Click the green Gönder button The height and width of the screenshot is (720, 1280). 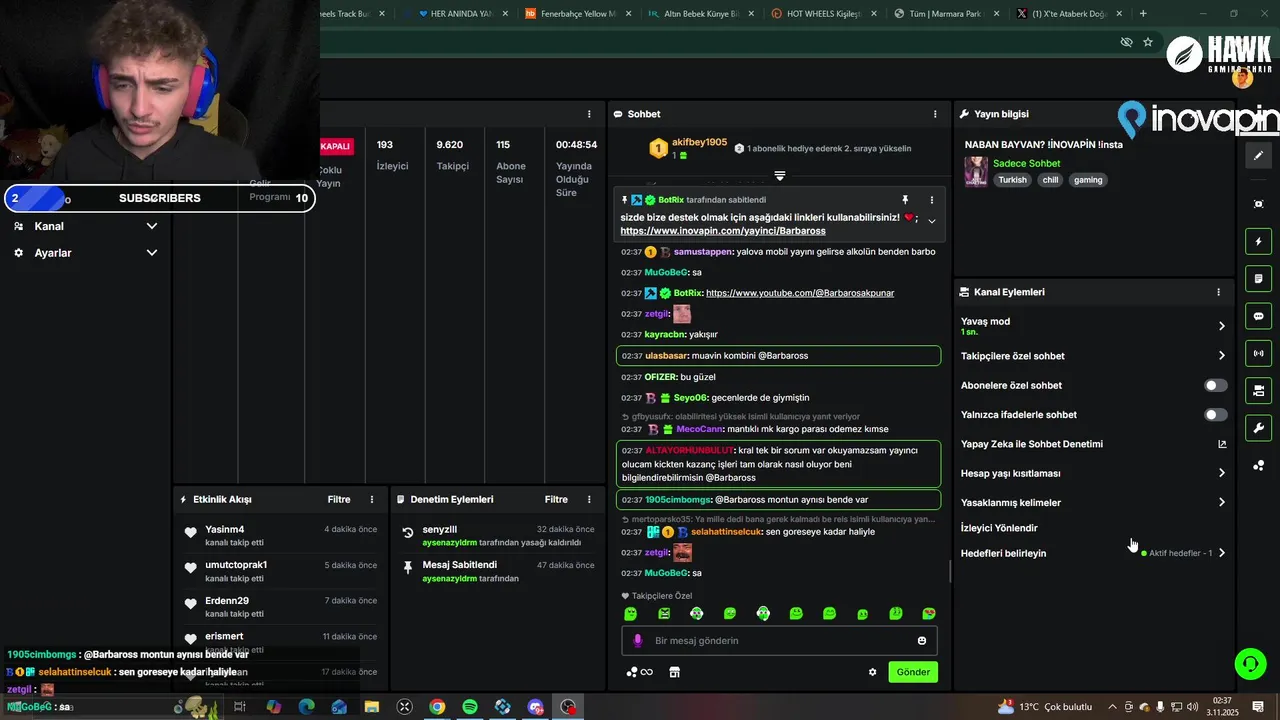[x=913, y=672]
